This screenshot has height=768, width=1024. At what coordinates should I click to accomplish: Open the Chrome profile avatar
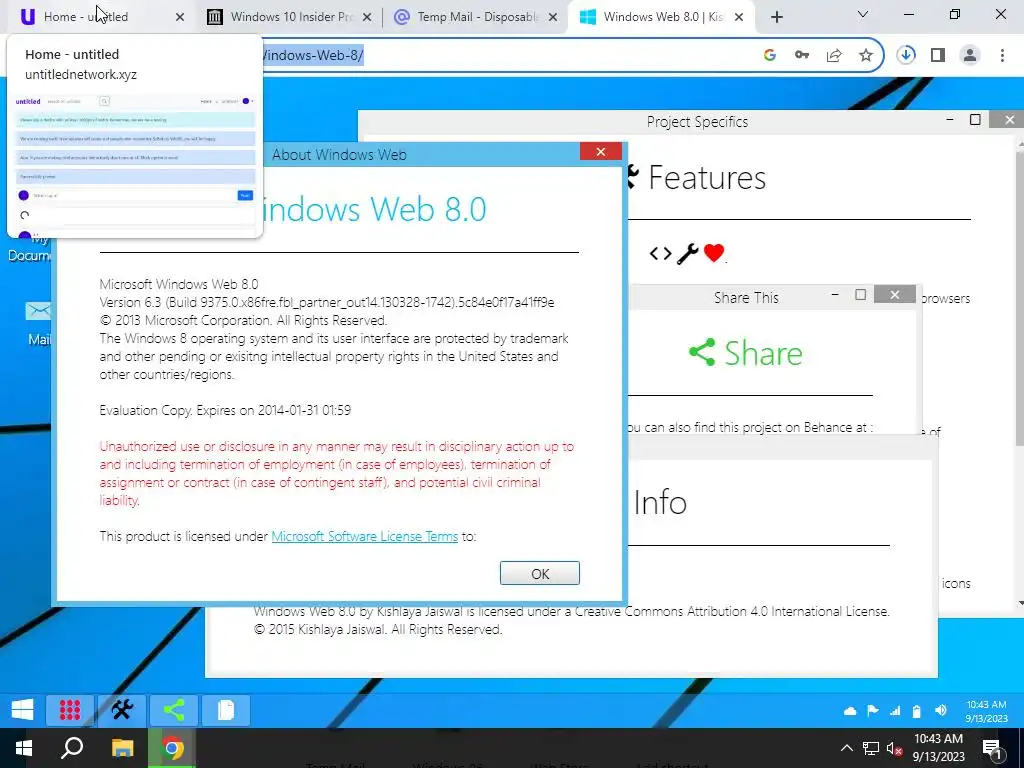click(970, 56)
